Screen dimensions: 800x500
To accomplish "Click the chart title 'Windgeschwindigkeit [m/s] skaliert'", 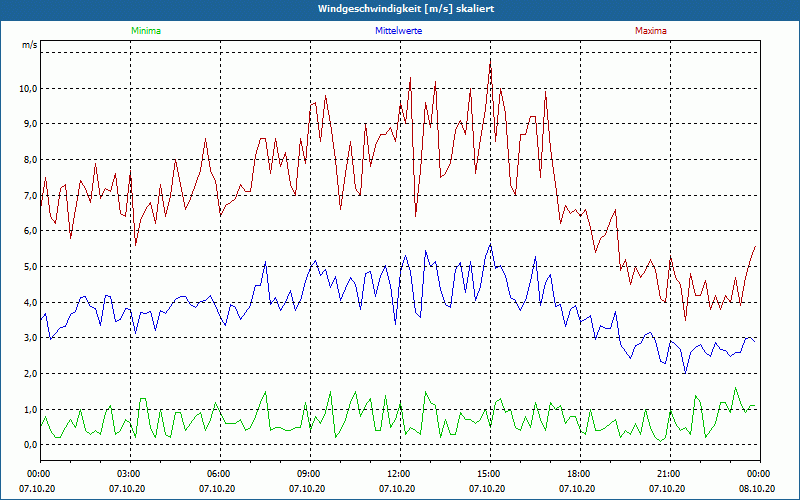I will click(406, 9).
